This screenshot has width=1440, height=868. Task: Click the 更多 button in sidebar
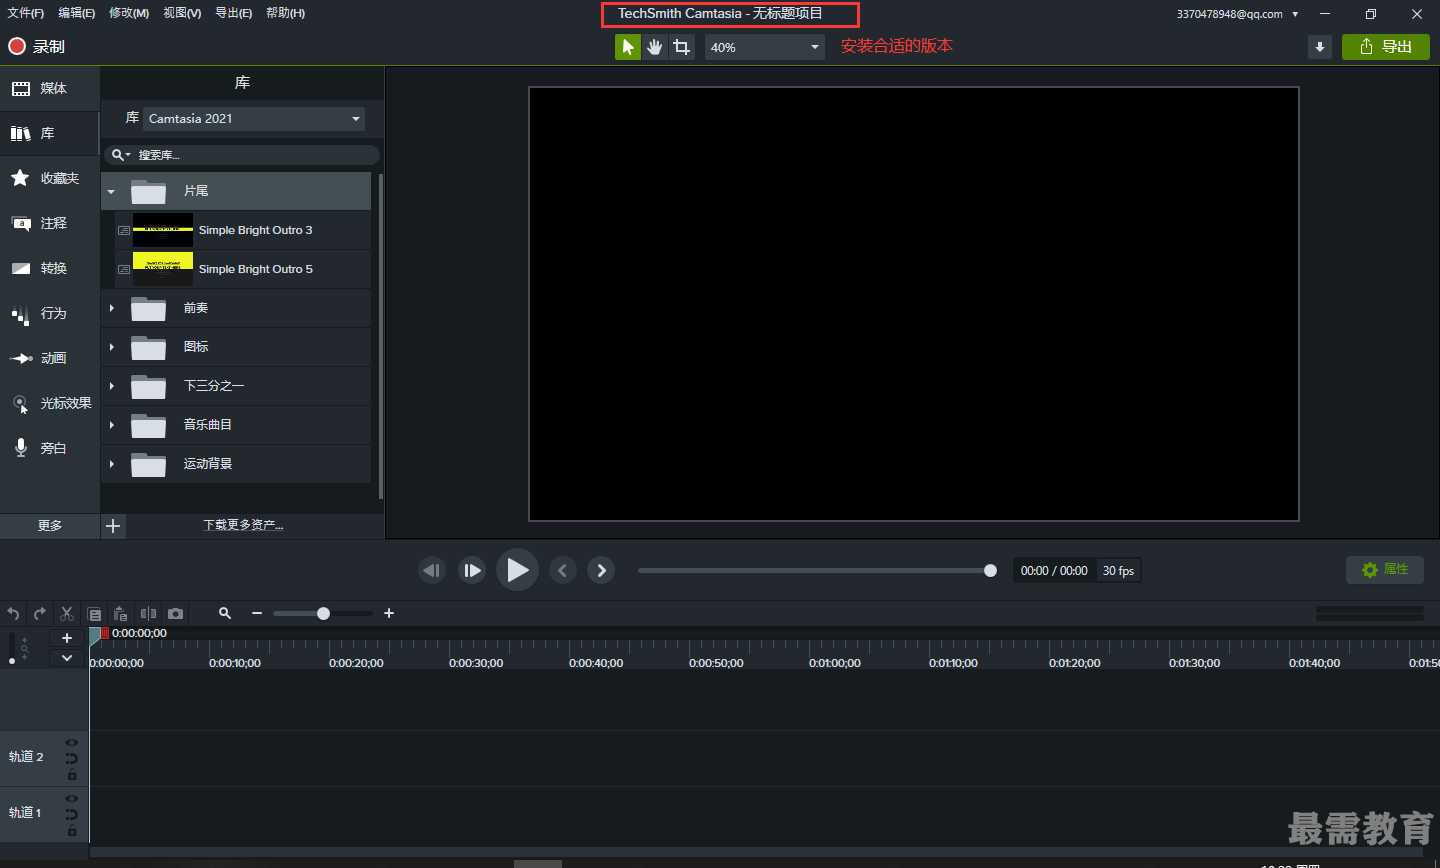click(x=50, y=526)
